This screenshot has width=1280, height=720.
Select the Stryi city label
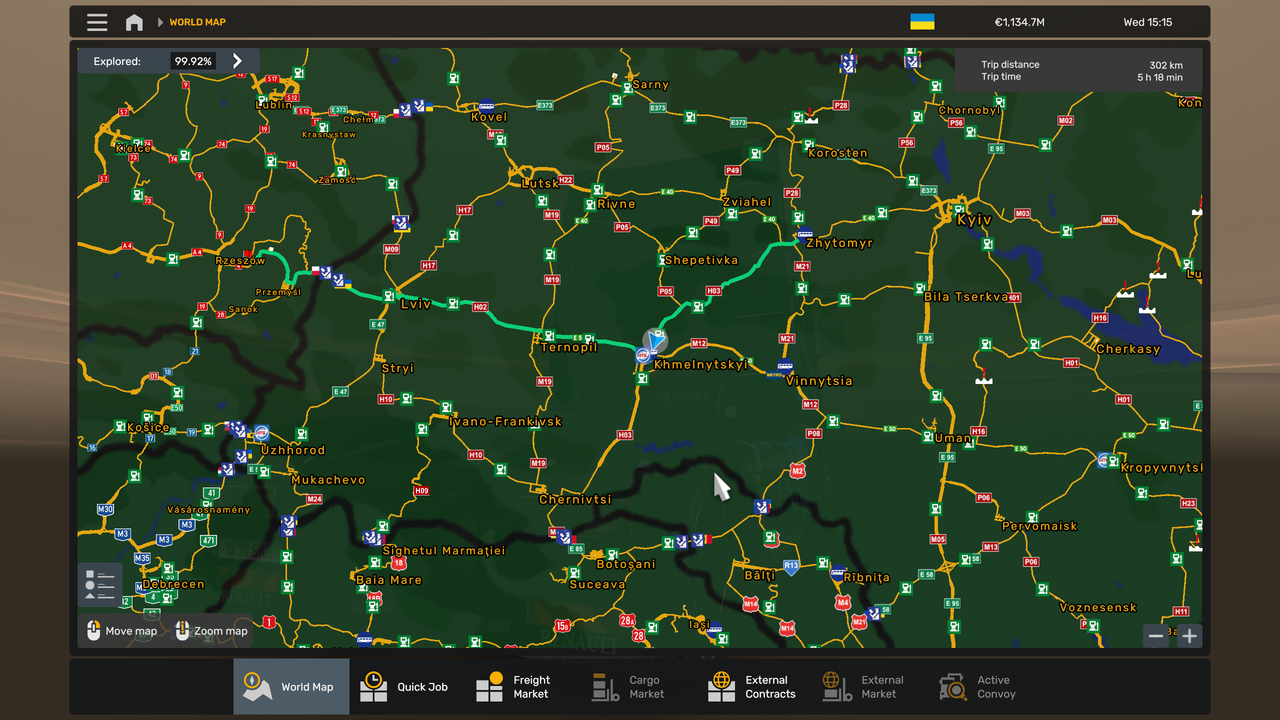pyautogui.click(x=397, y=368)
